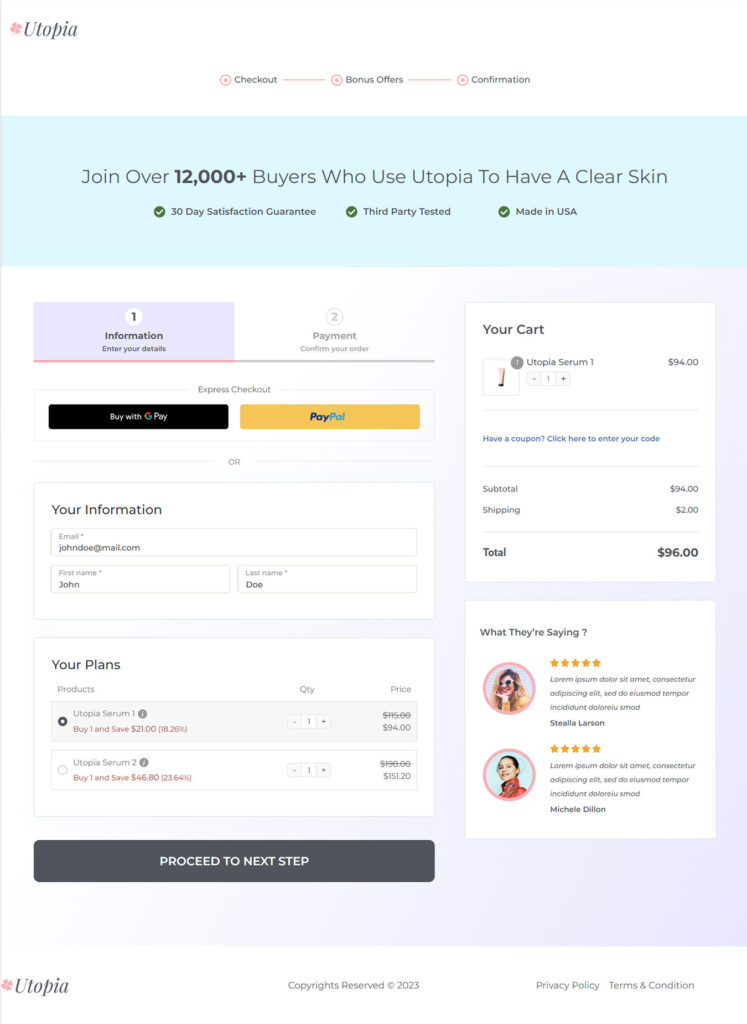Screen dimensions: 747x1024
Task: Click the Utopia logo in the header
Action: (44, 29)
